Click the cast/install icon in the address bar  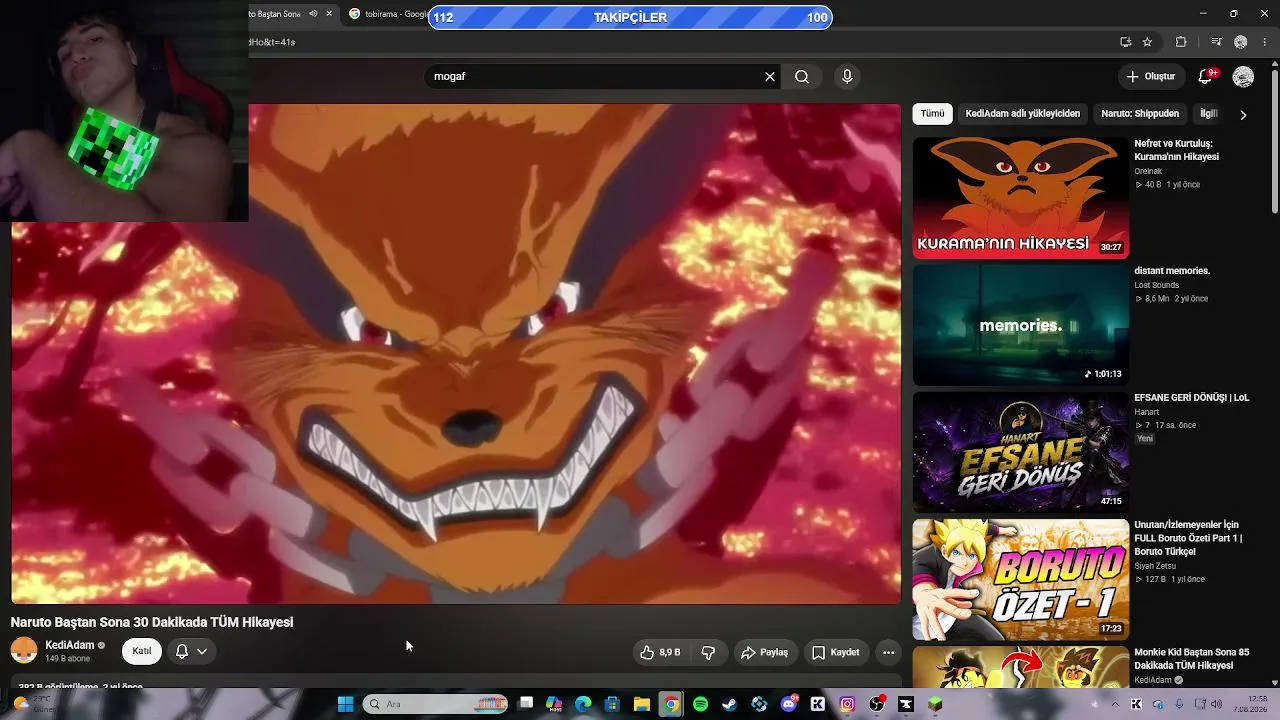click(1126, 42)
